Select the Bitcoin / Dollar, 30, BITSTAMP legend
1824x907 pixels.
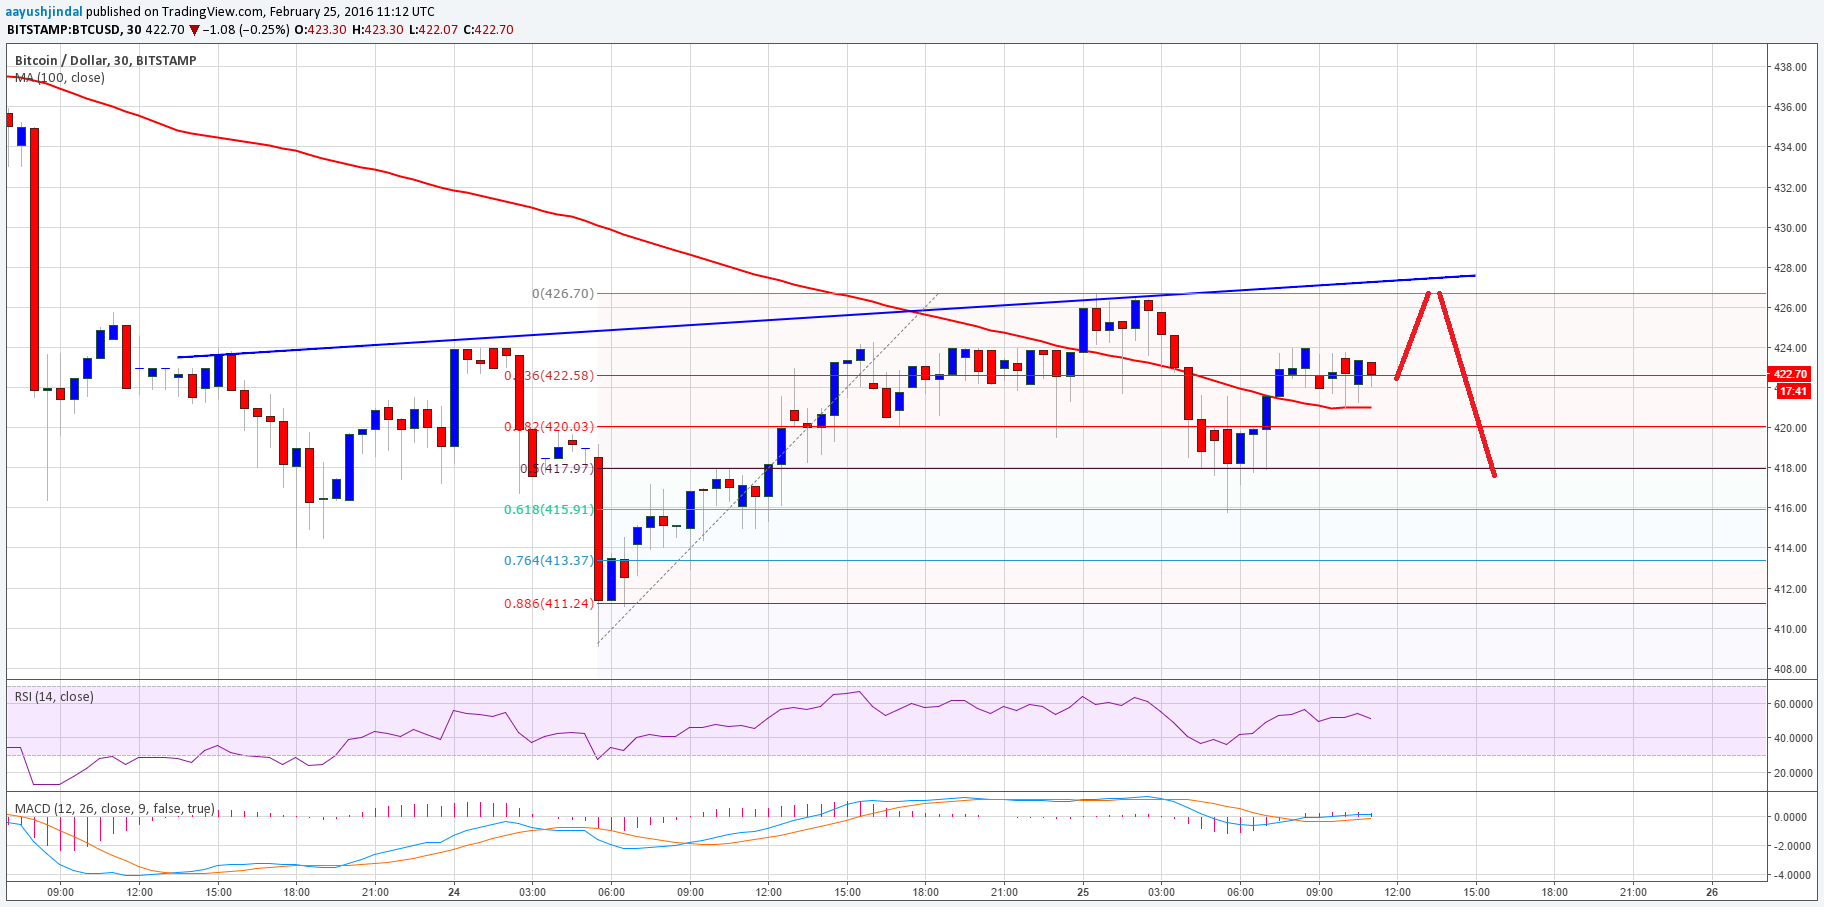point(105,61)
